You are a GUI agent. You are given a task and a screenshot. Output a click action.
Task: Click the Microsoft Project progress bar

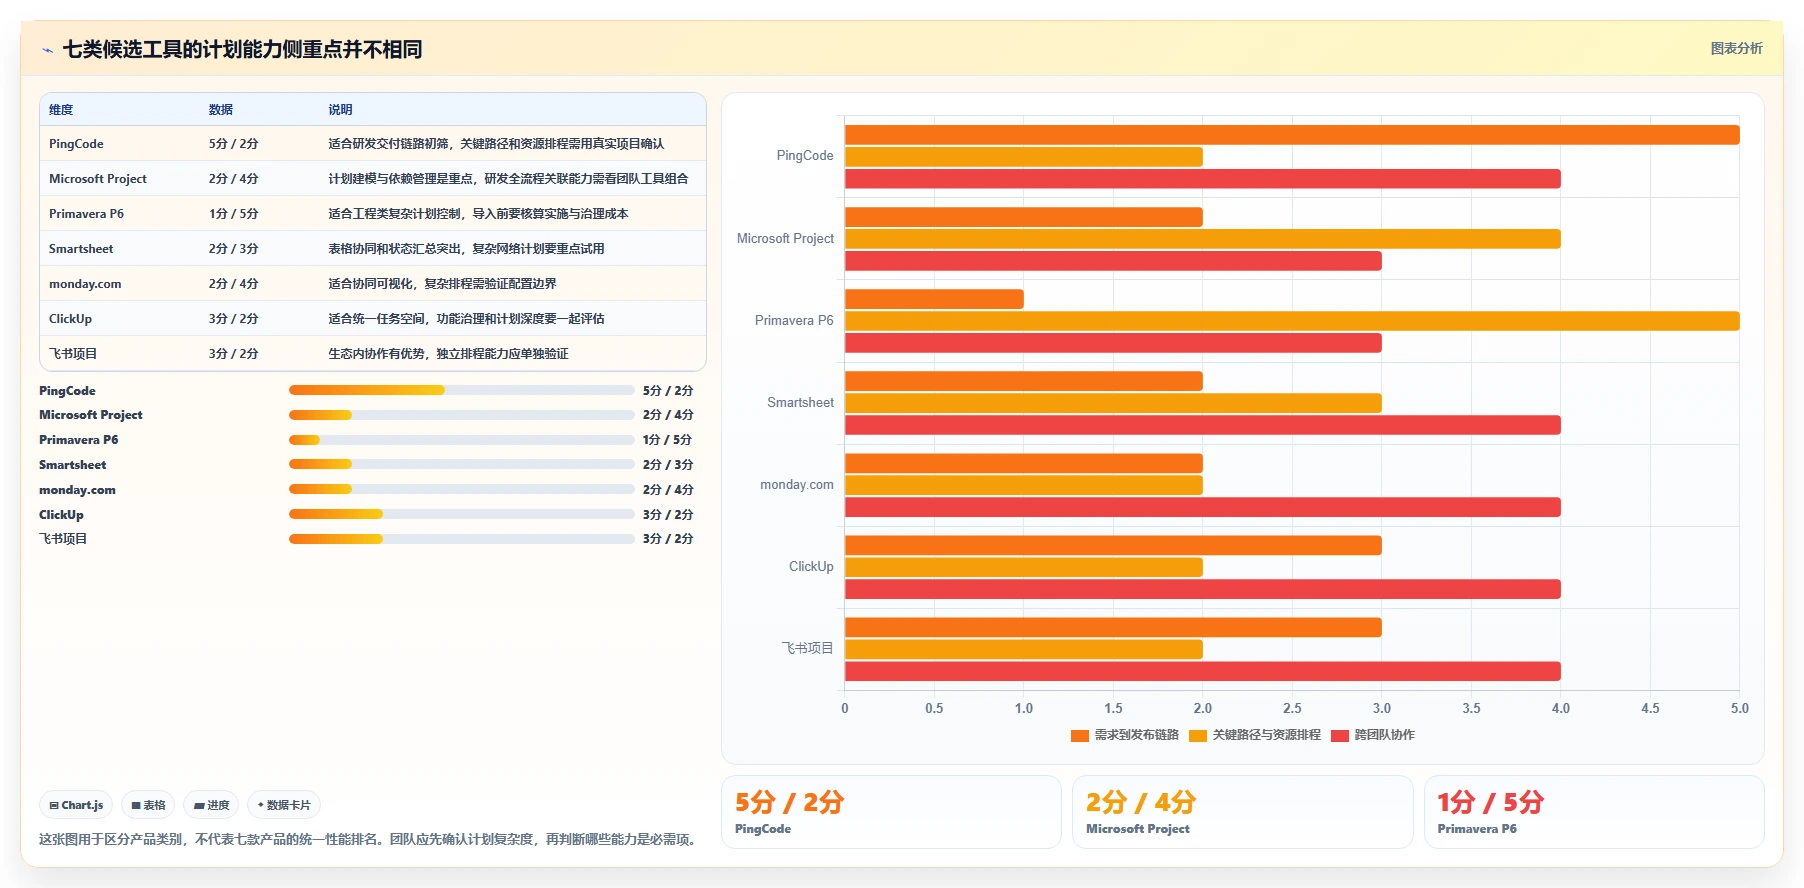(461, 415)
